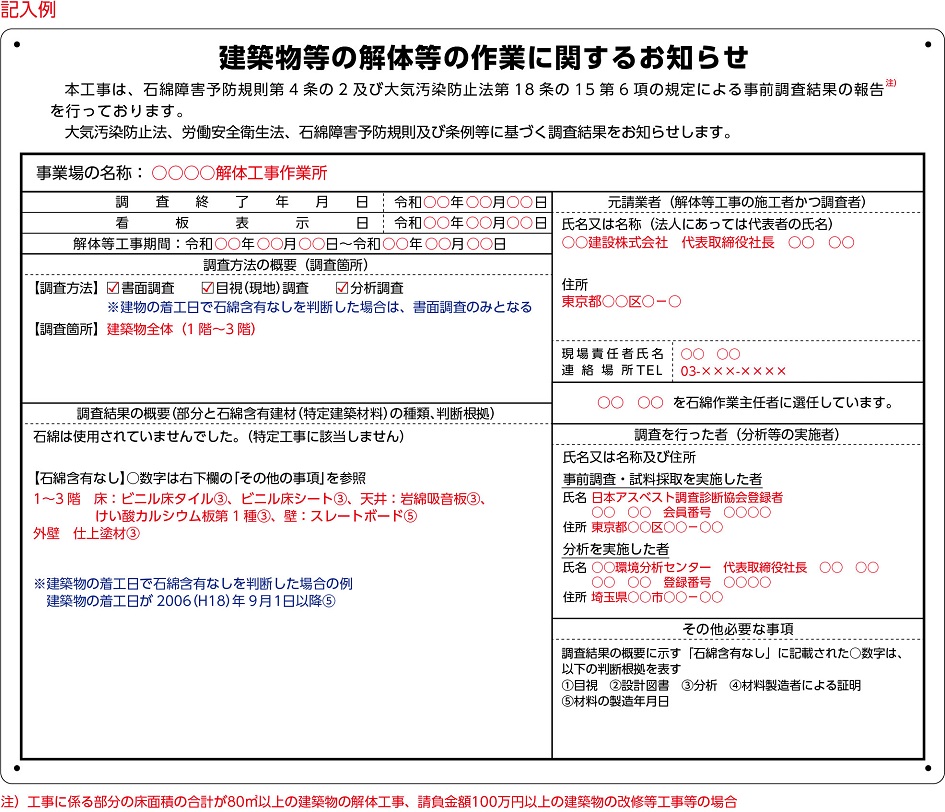Click the red text 日本アスベスト調査診断協会登録者
945x812 pixels.
687,497
